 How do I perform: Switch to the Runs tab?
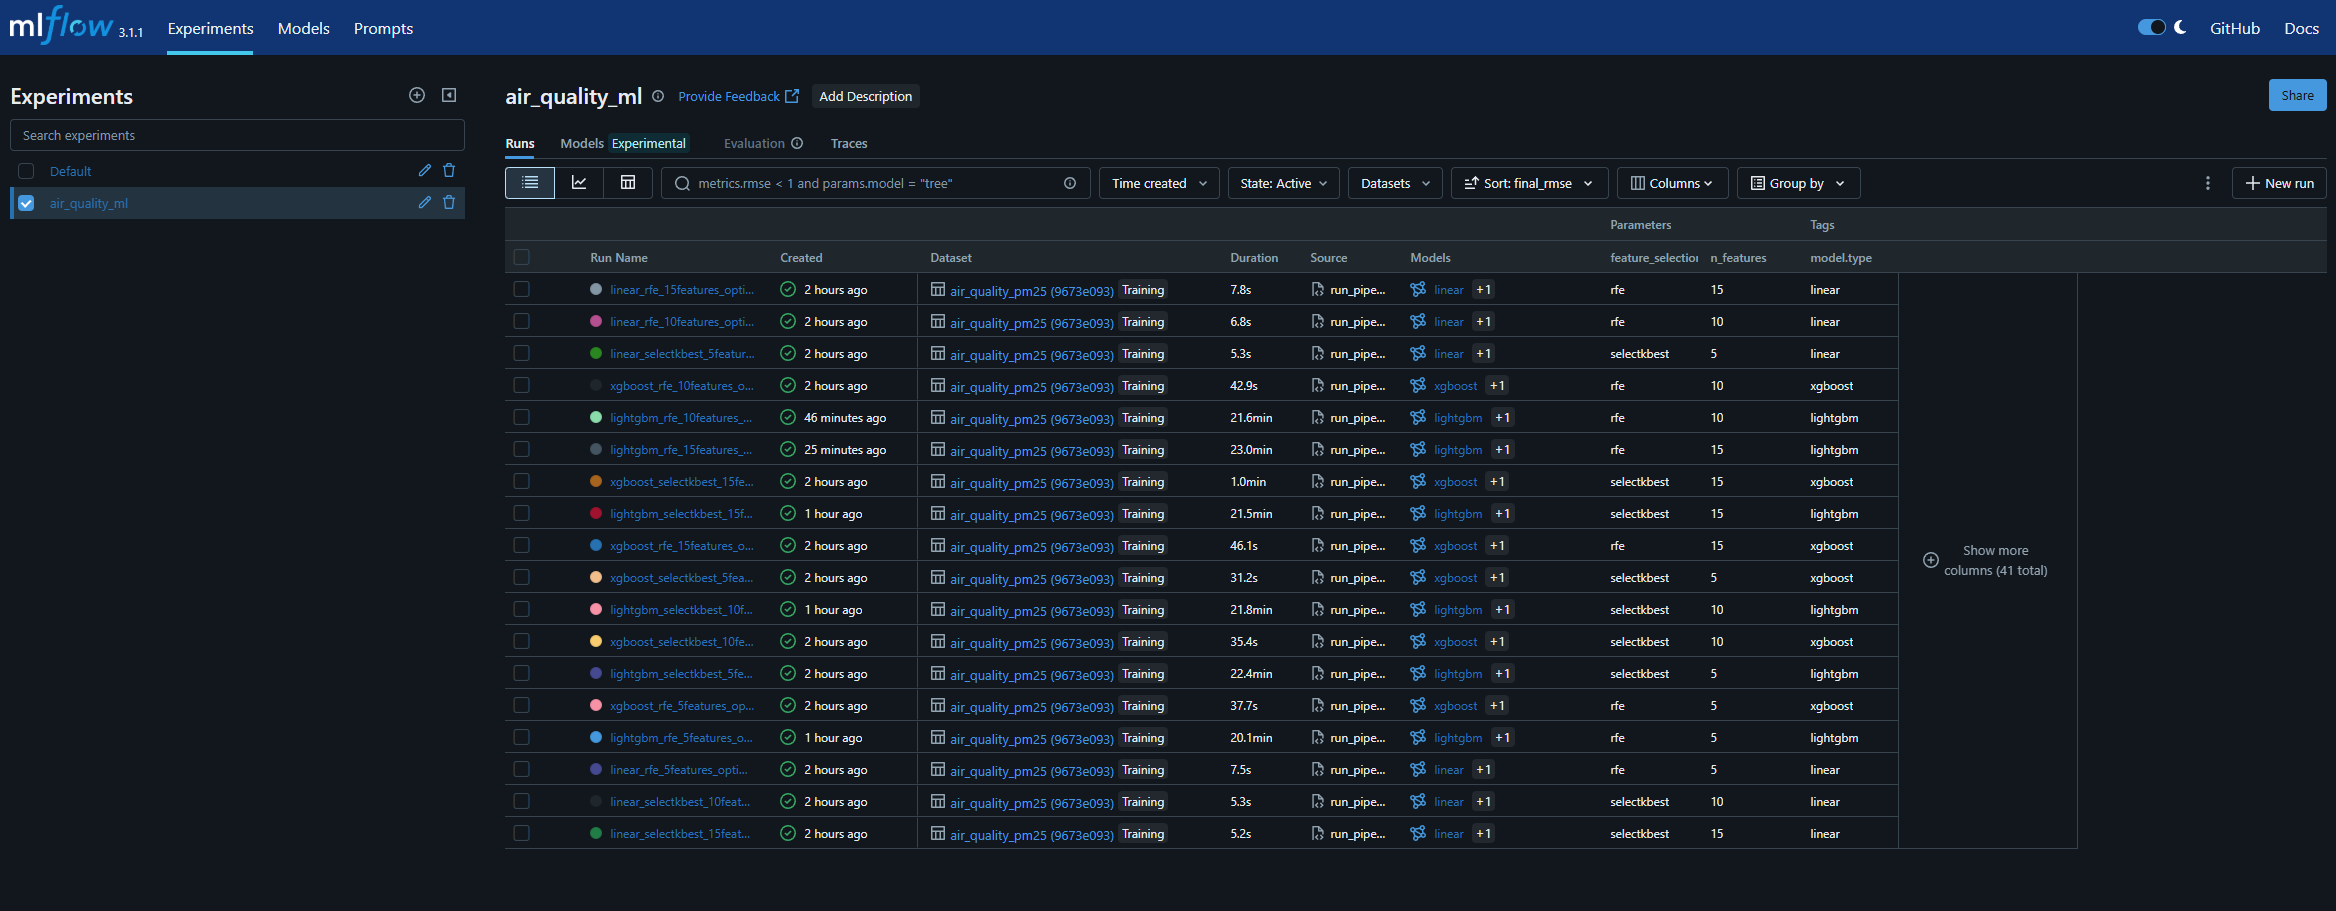pyautogui.click(x=520, y=143)
